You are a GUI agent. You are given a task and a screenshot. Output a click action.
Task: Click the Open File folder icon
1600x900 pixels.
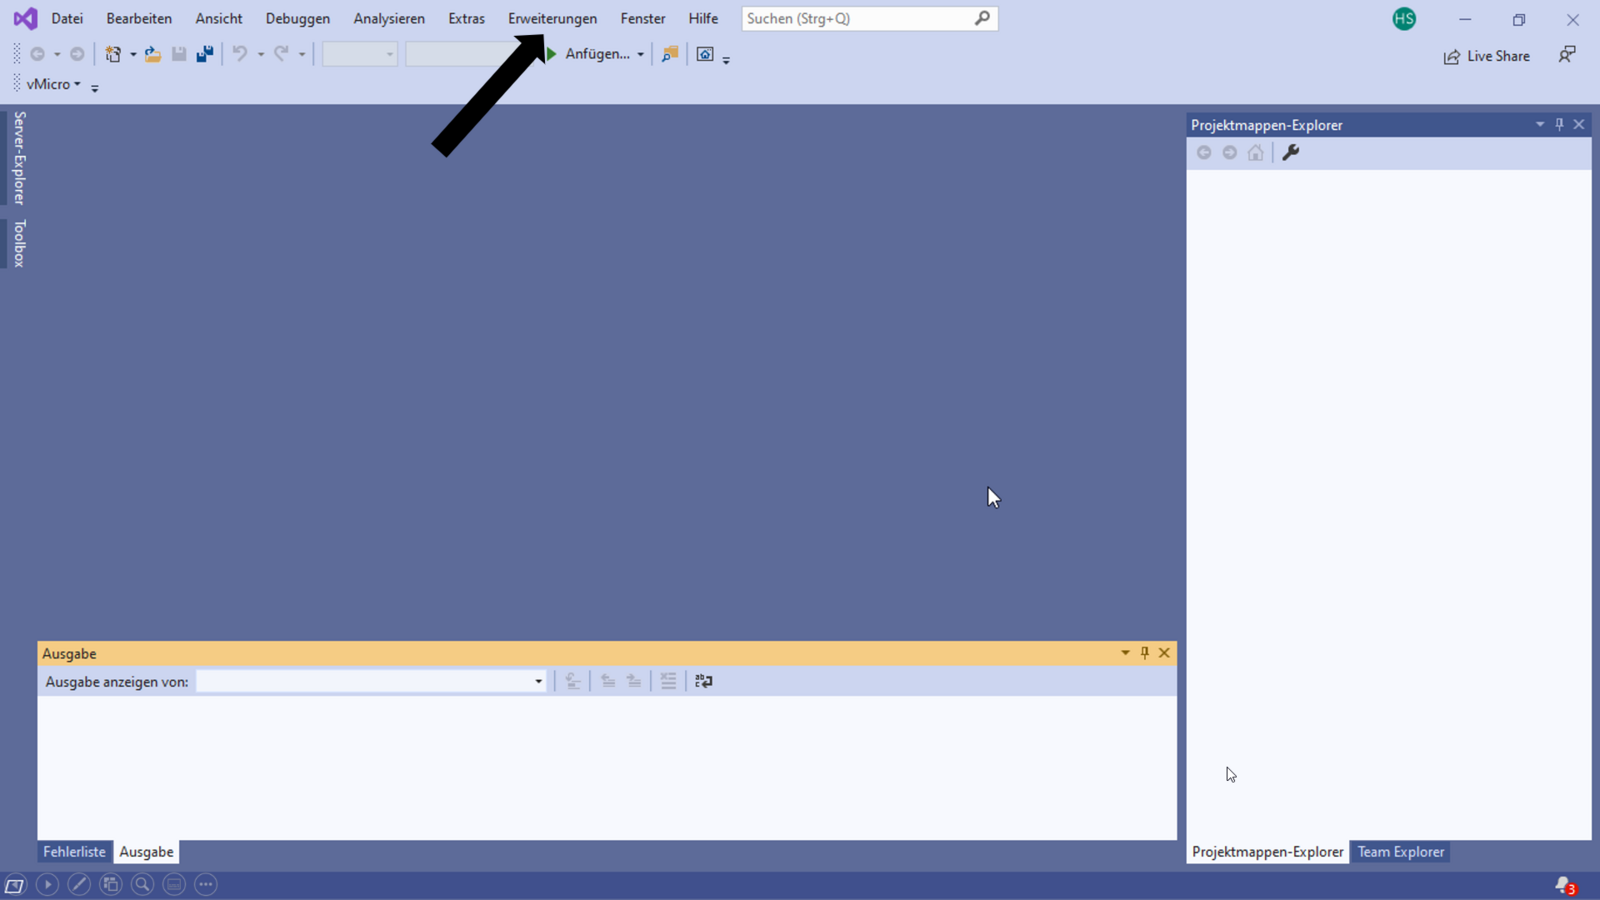point(152,55)
